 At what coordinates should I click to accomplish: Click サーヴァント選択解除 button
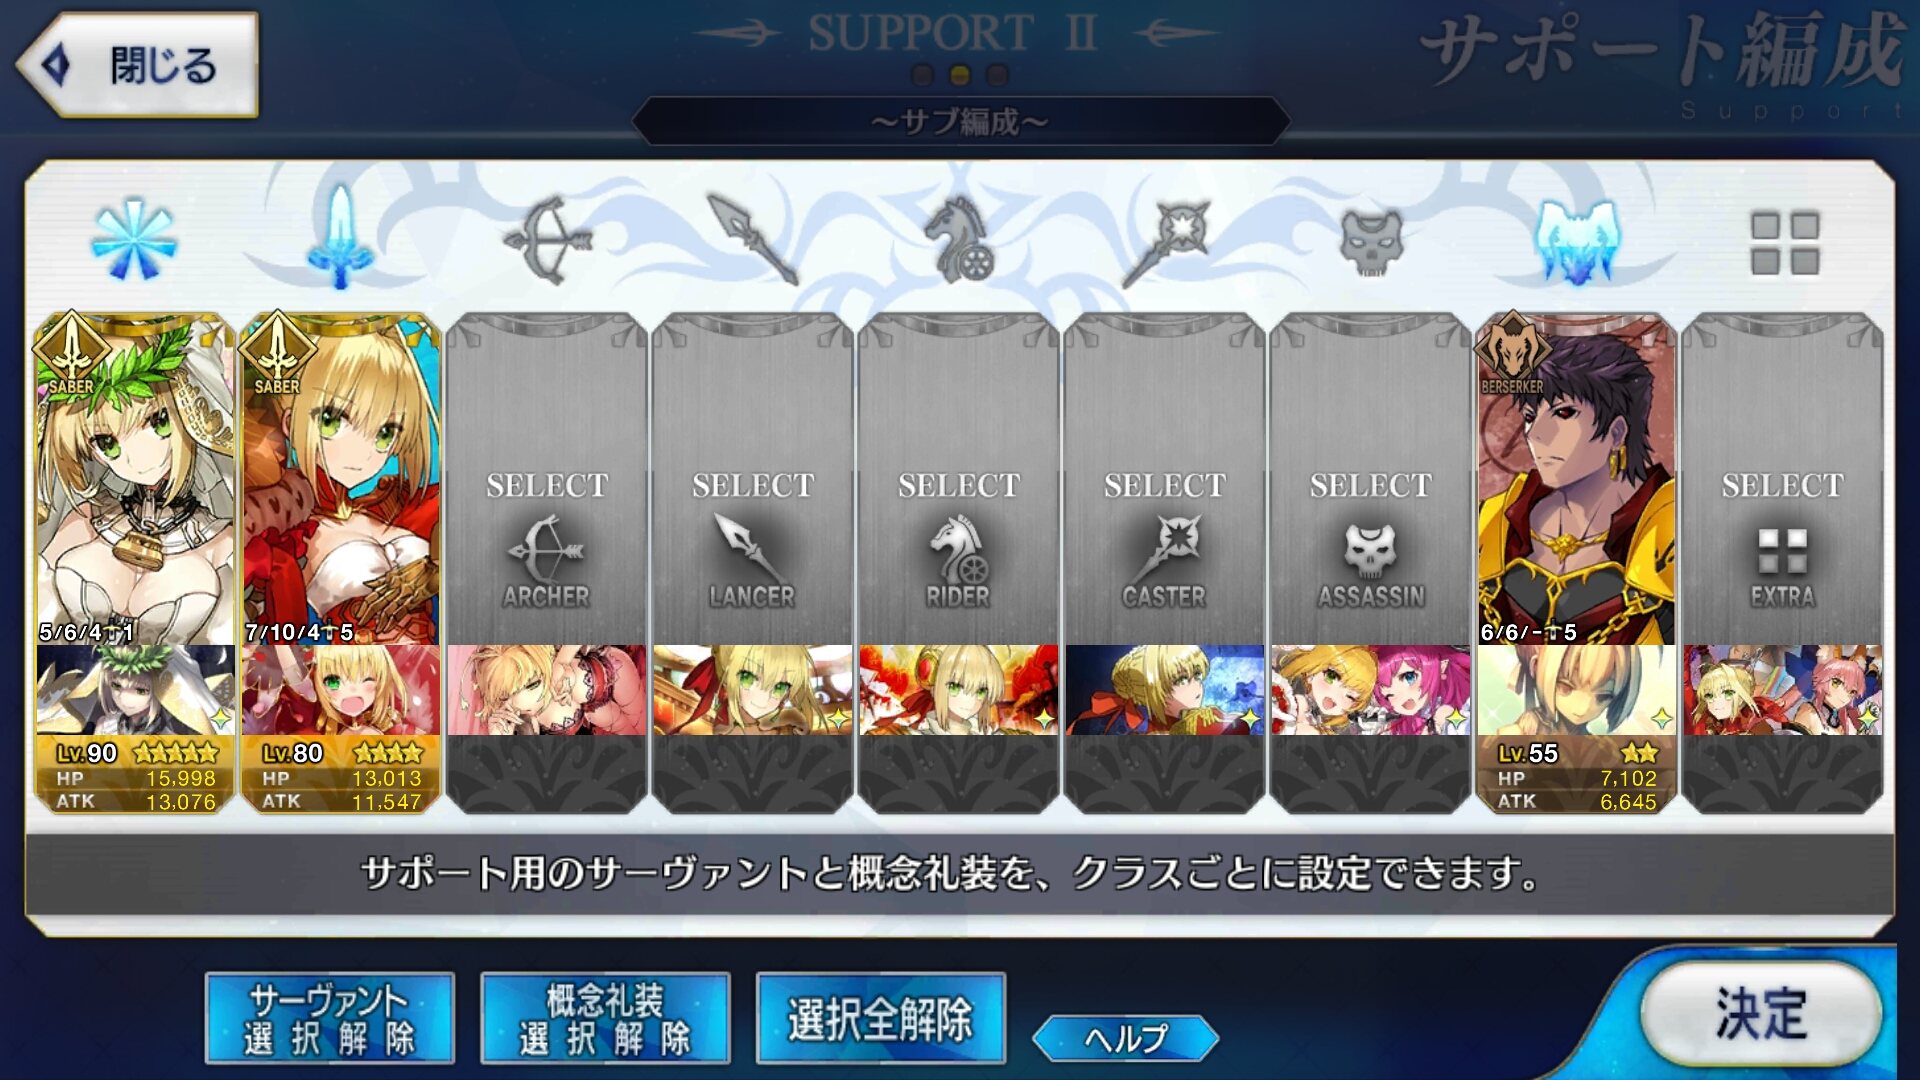click(x=330, y=1019)
